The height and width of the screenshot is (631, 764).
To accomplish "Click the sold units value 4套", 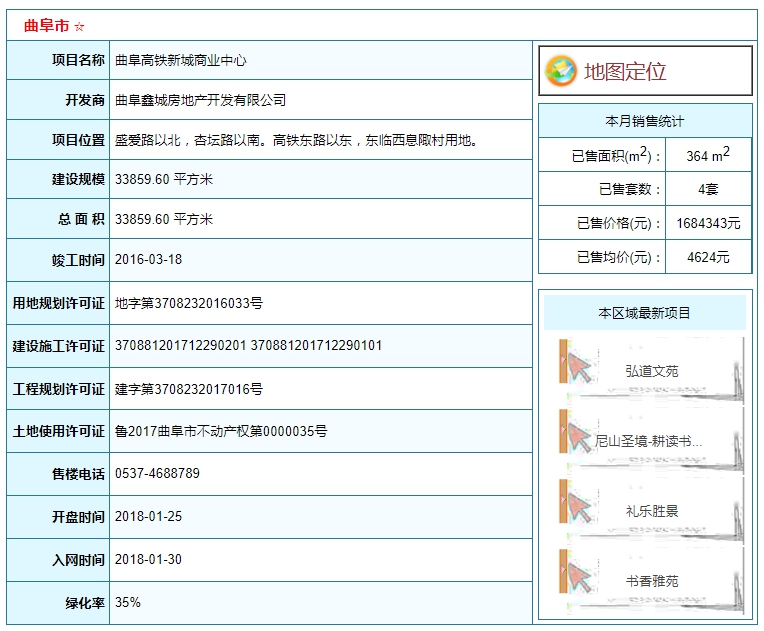I will click(x=708, y=189).
